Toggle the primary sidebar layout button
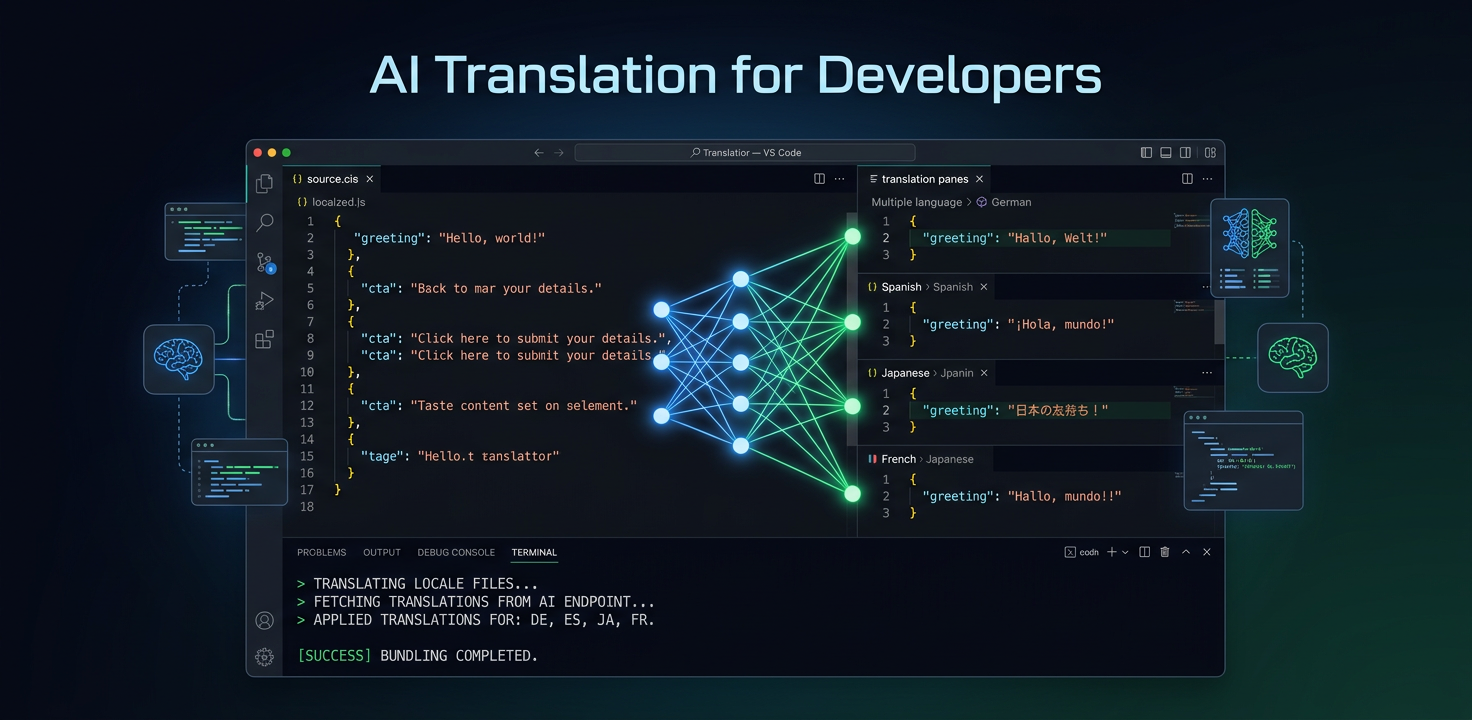Screen dimensions: 1472x720 pos(1146,153)
